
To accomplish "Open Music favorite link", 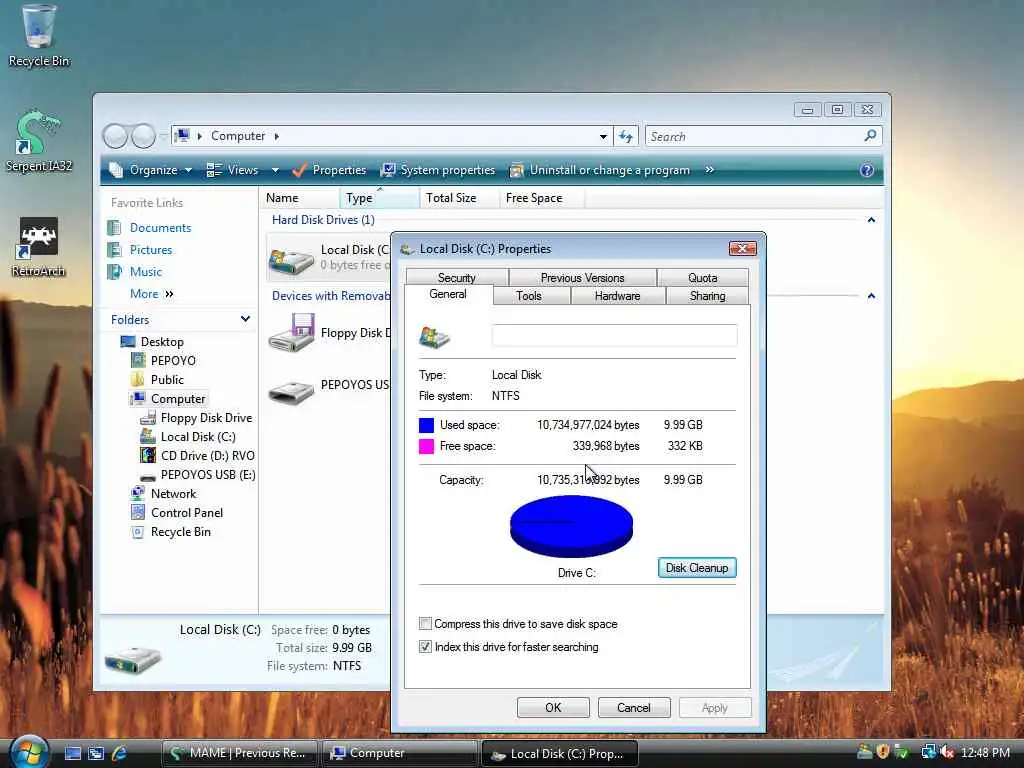I will coord(146,272).
